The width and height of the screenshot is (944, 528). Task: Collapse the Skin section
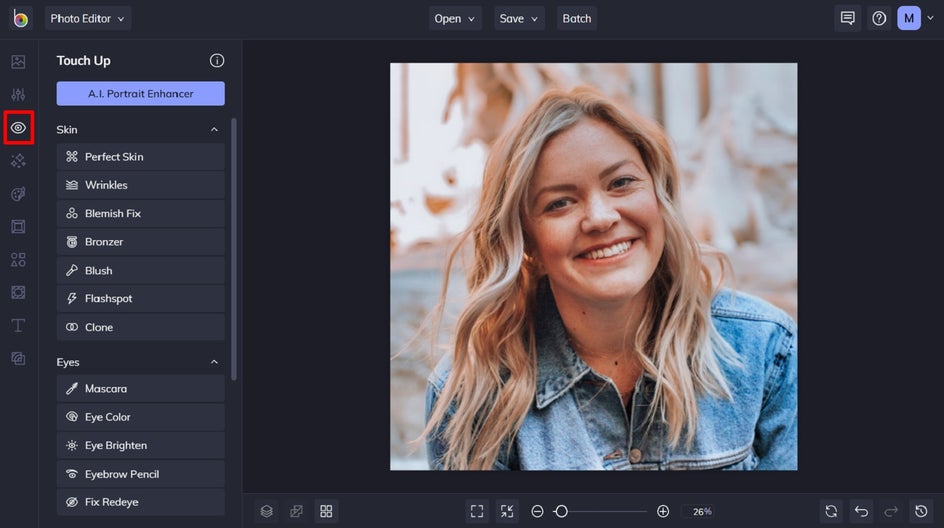coord(213,130)
